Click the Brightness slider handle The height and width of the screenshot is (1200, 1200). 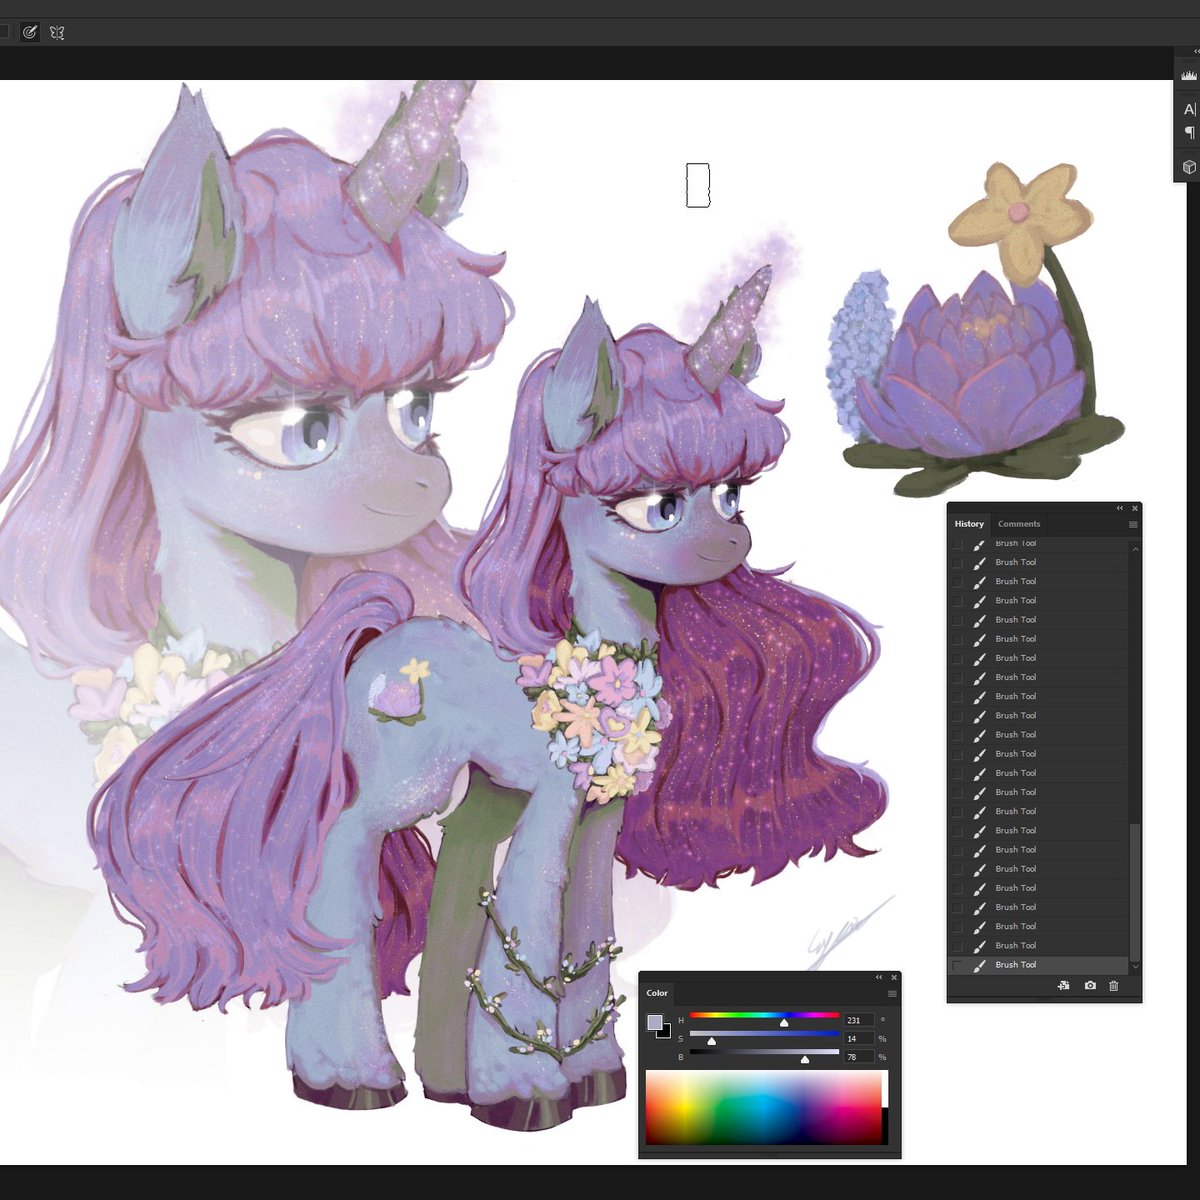[805, 1059]
